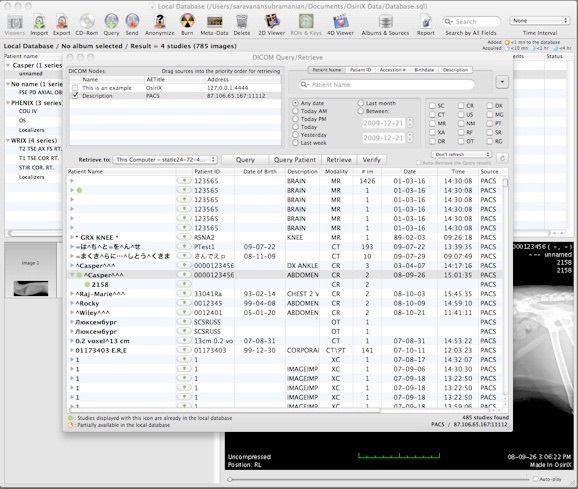Expand the GRX KNEE patient row
578x489 pixels.
click(72, 237)
